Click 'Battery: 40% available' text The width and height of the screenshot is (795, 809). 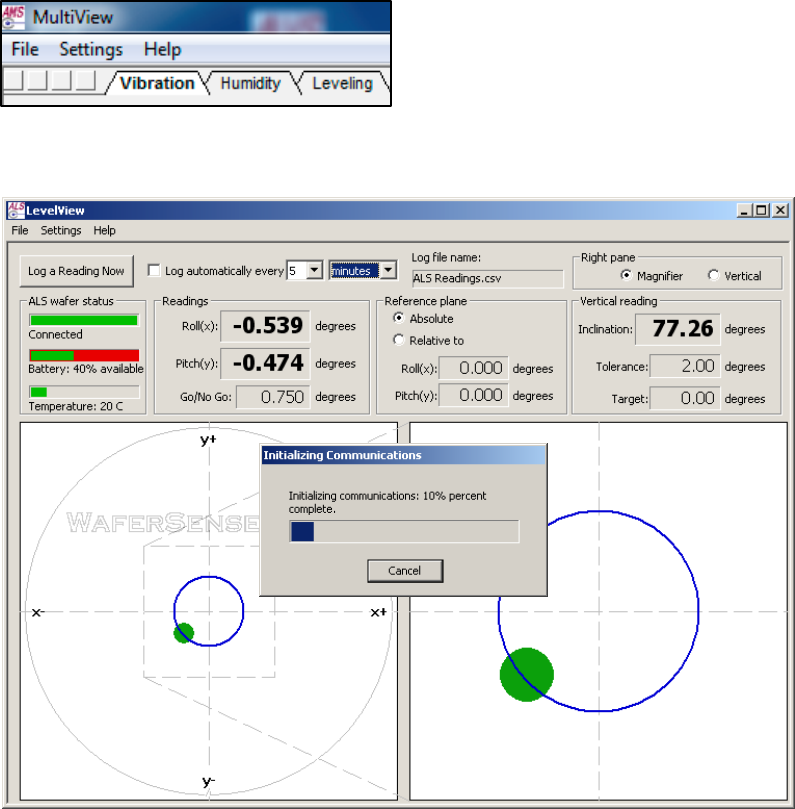coord(86,369)
